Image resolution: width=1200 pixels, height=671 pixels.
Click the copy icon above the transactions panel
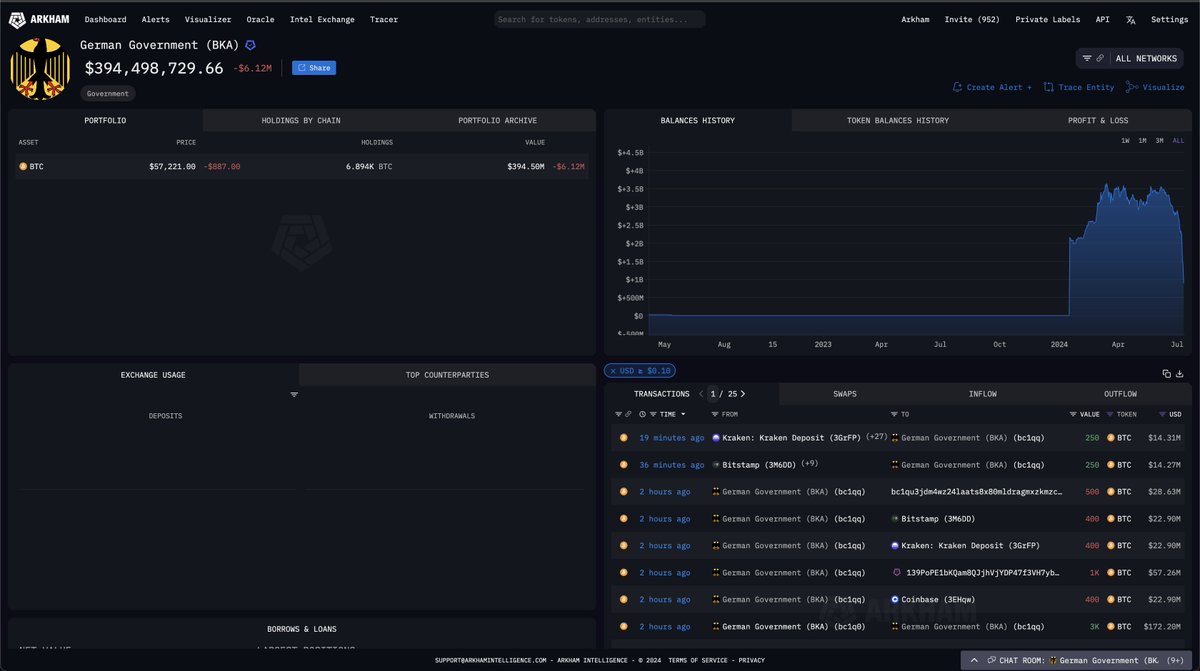pos(1167,372)
